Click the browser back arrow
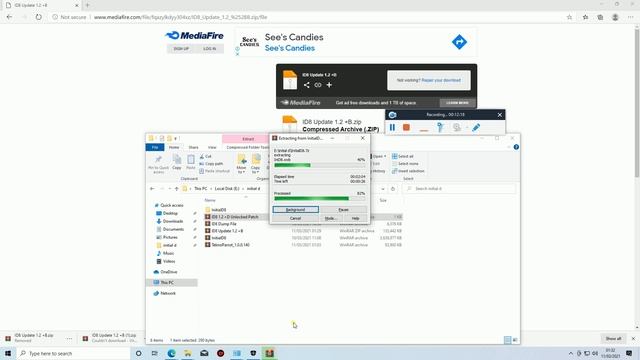Screen dimensions: 640x360 tap(9, 17)
